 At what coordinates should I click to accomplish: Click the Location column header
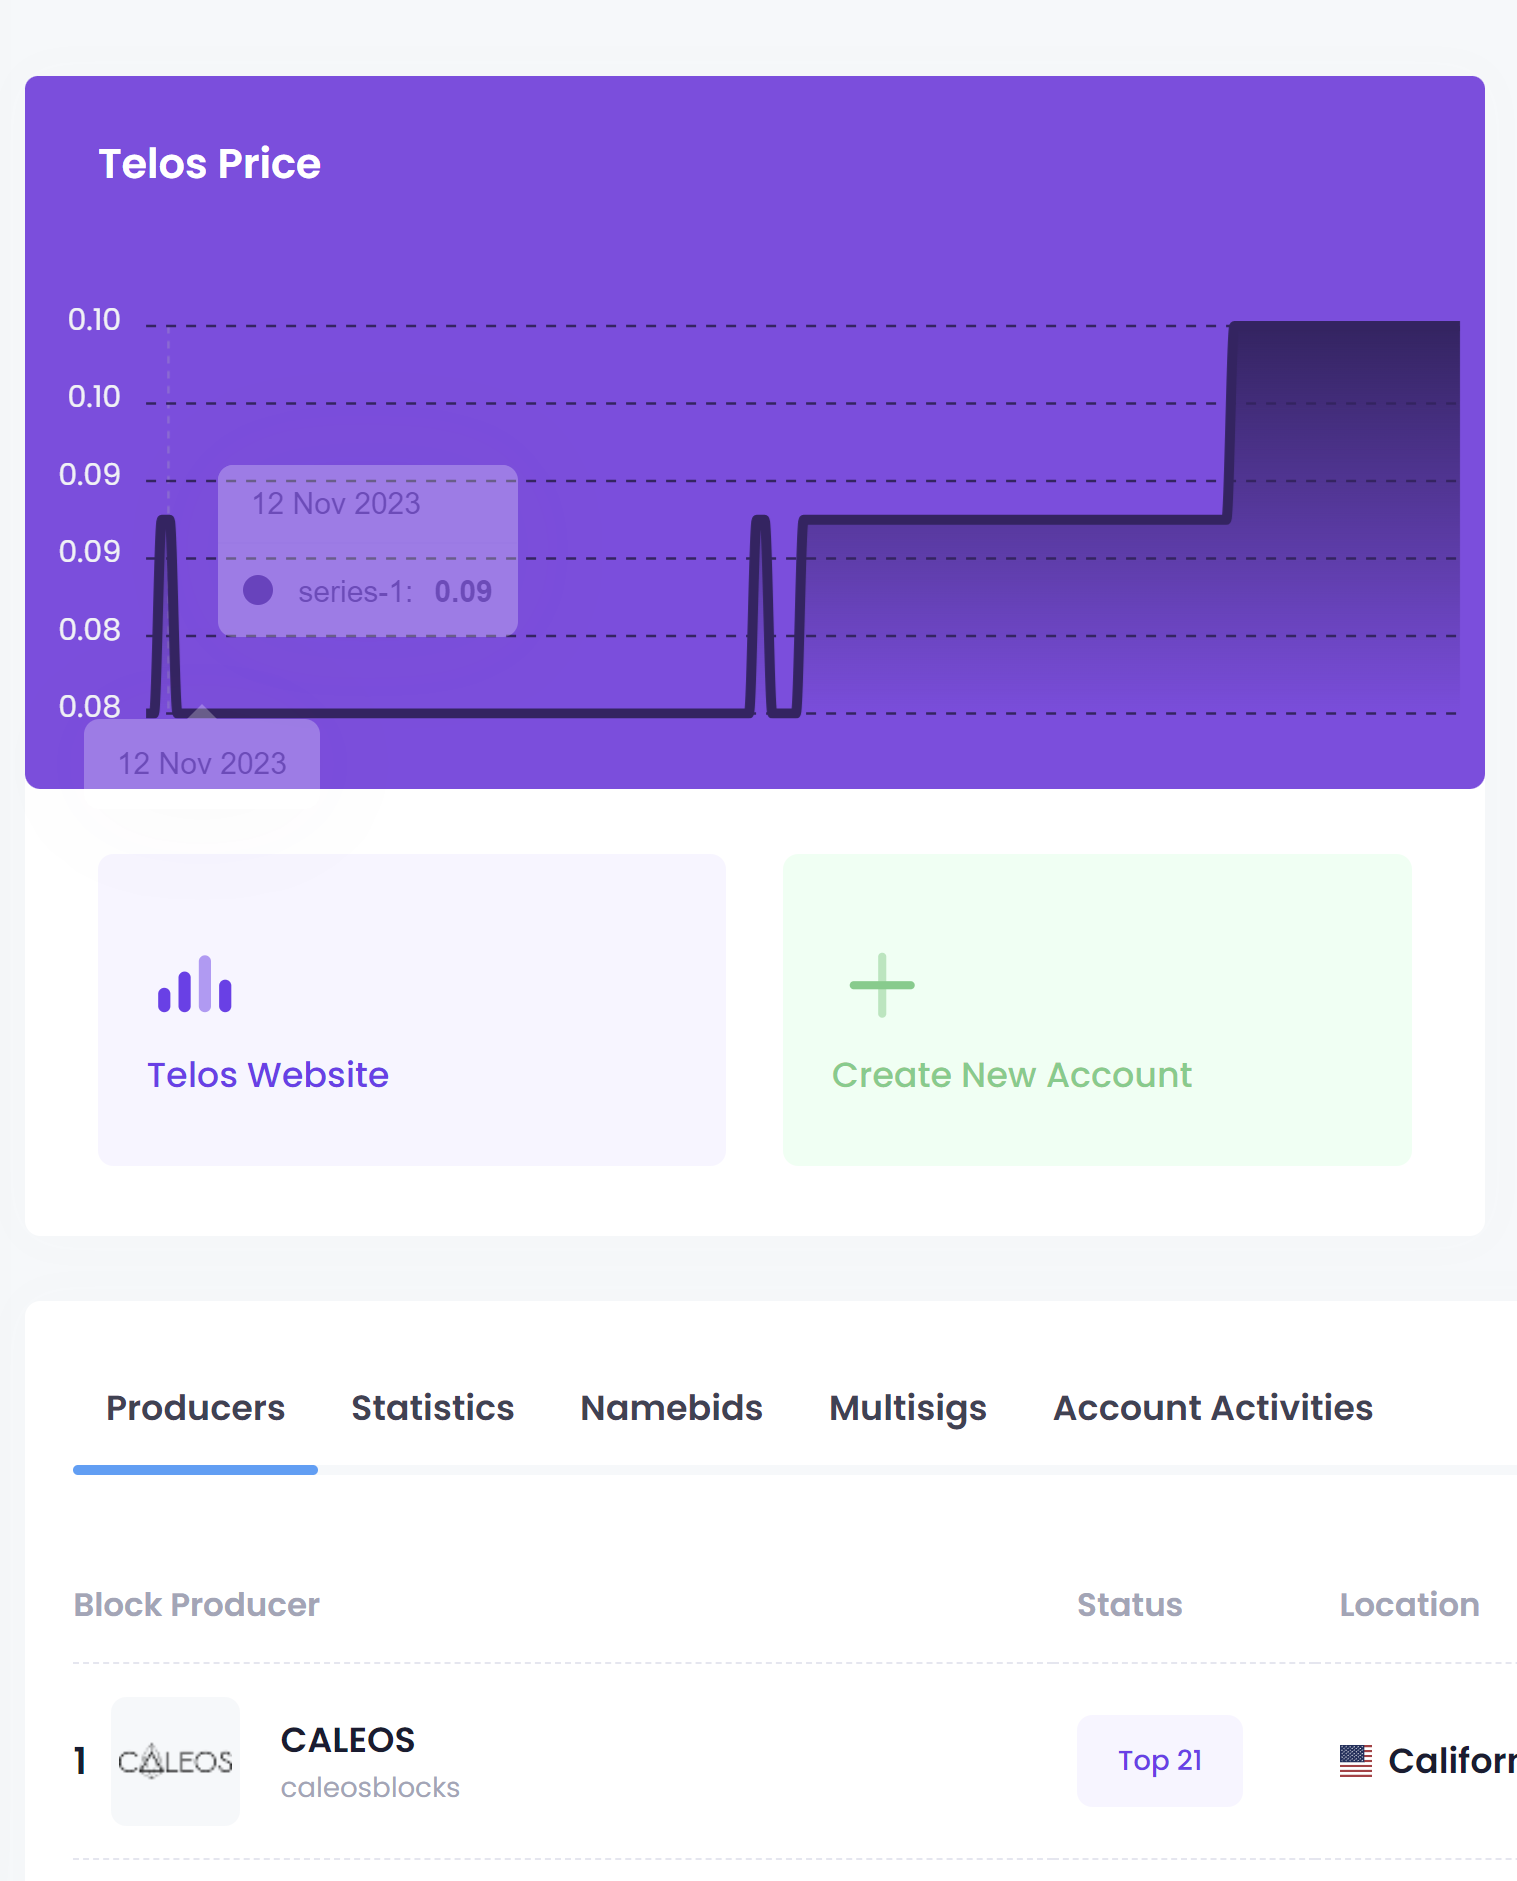tap(1408, 1605)
